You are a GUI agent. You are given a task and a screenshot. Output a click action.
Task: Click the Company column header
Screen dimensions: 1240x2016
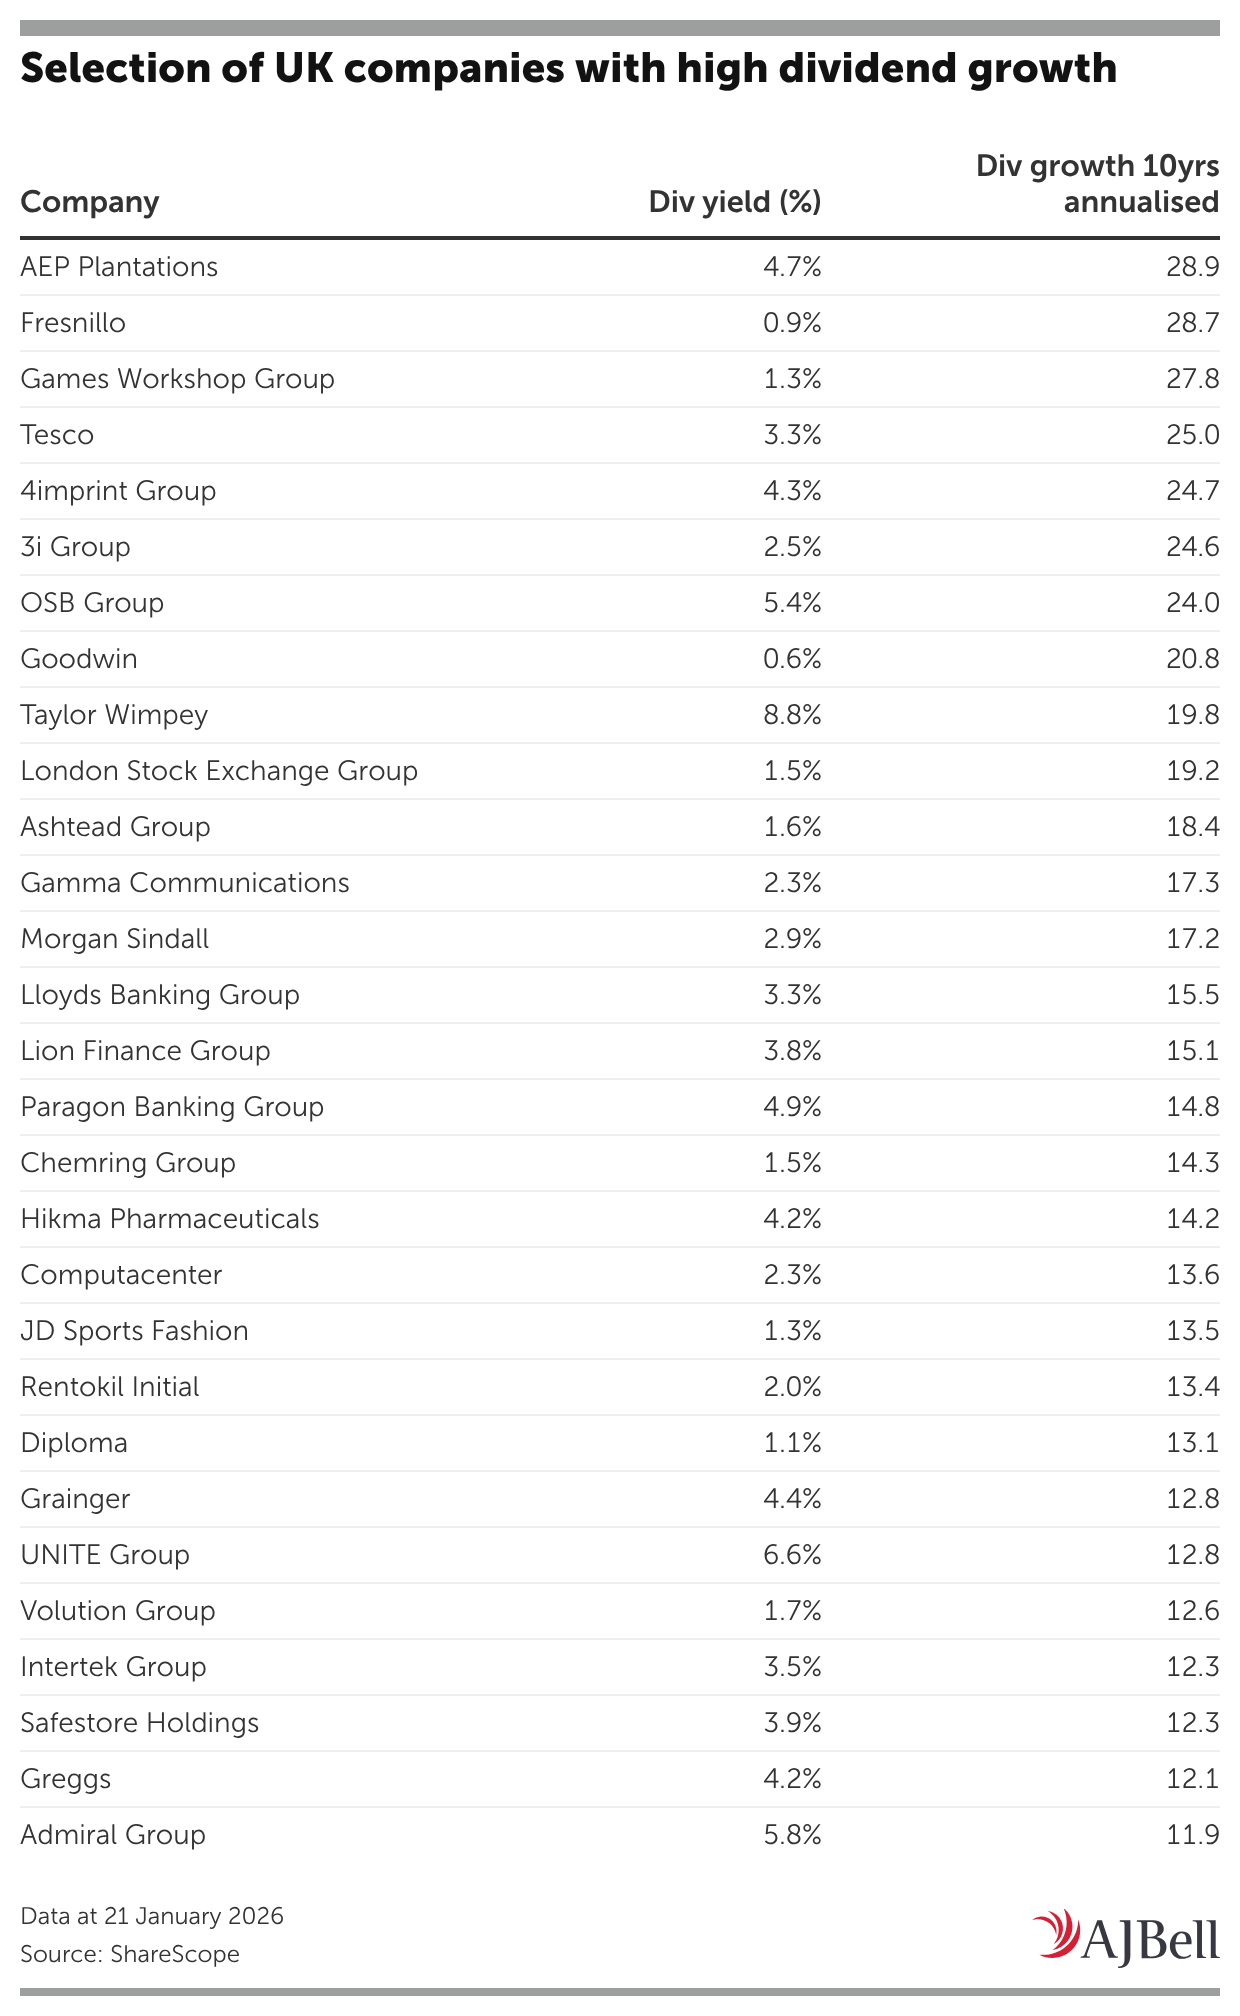click(x=90, y=202)
